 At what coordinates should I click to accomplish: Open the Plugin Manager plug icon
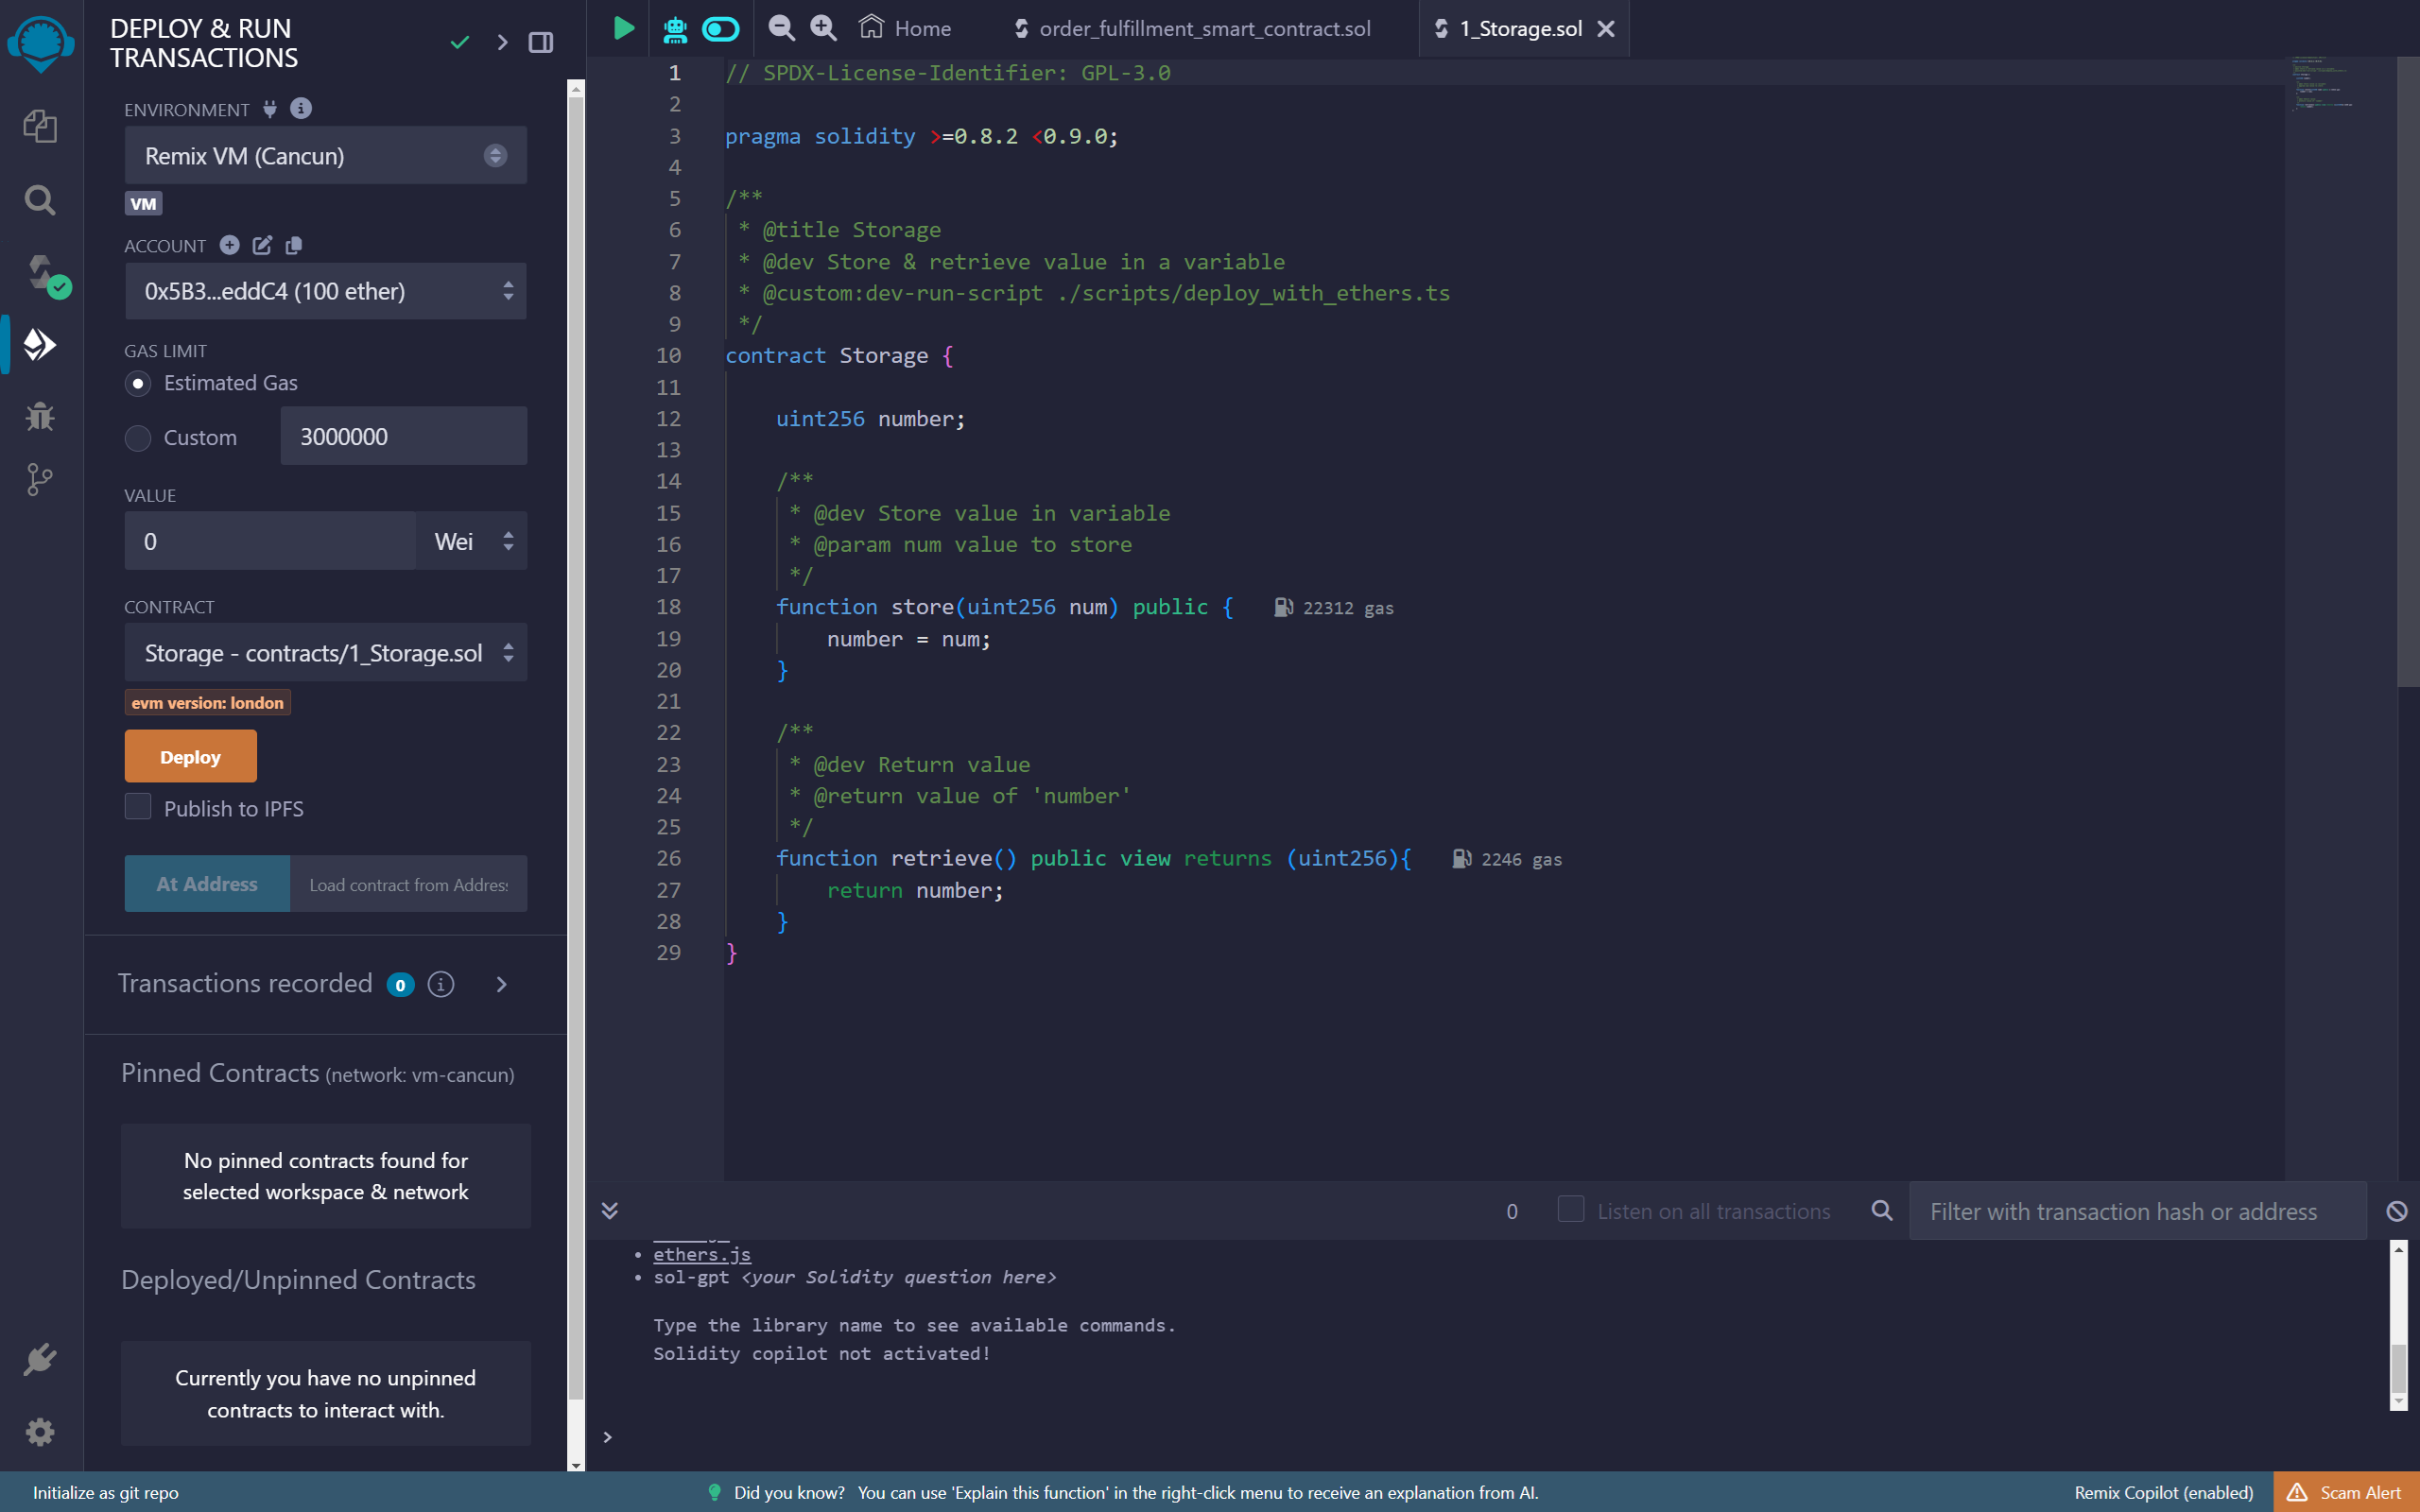tap(40, 1359)
